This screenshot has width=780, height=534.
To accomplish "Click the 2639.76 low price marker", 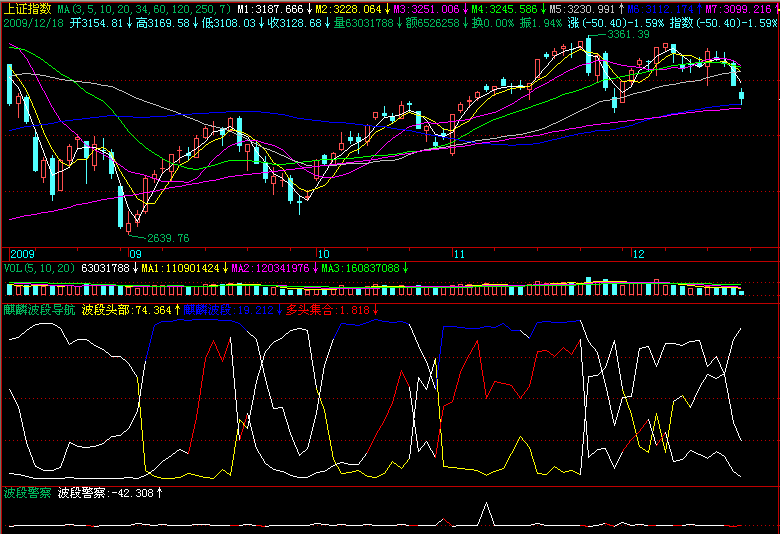I will [167, 238].
